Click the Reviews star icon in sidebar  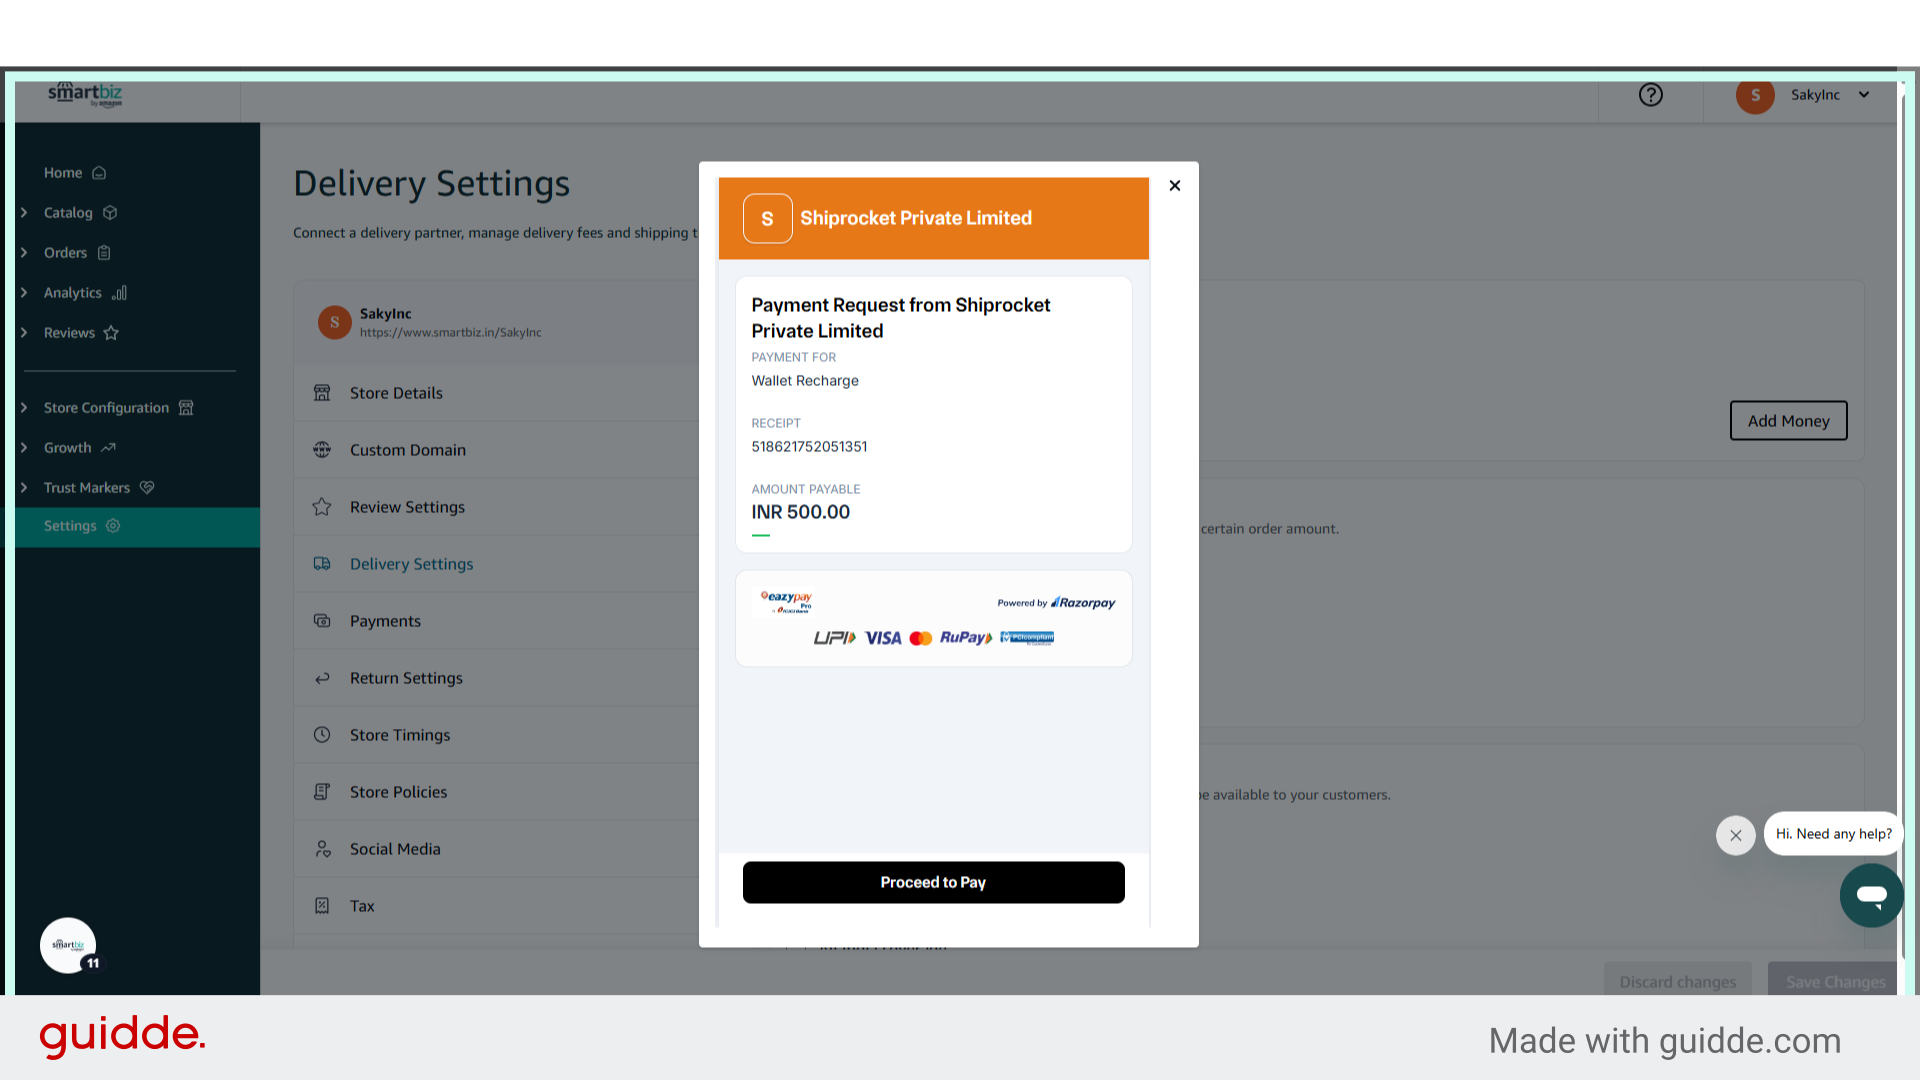tap(113, 332)
